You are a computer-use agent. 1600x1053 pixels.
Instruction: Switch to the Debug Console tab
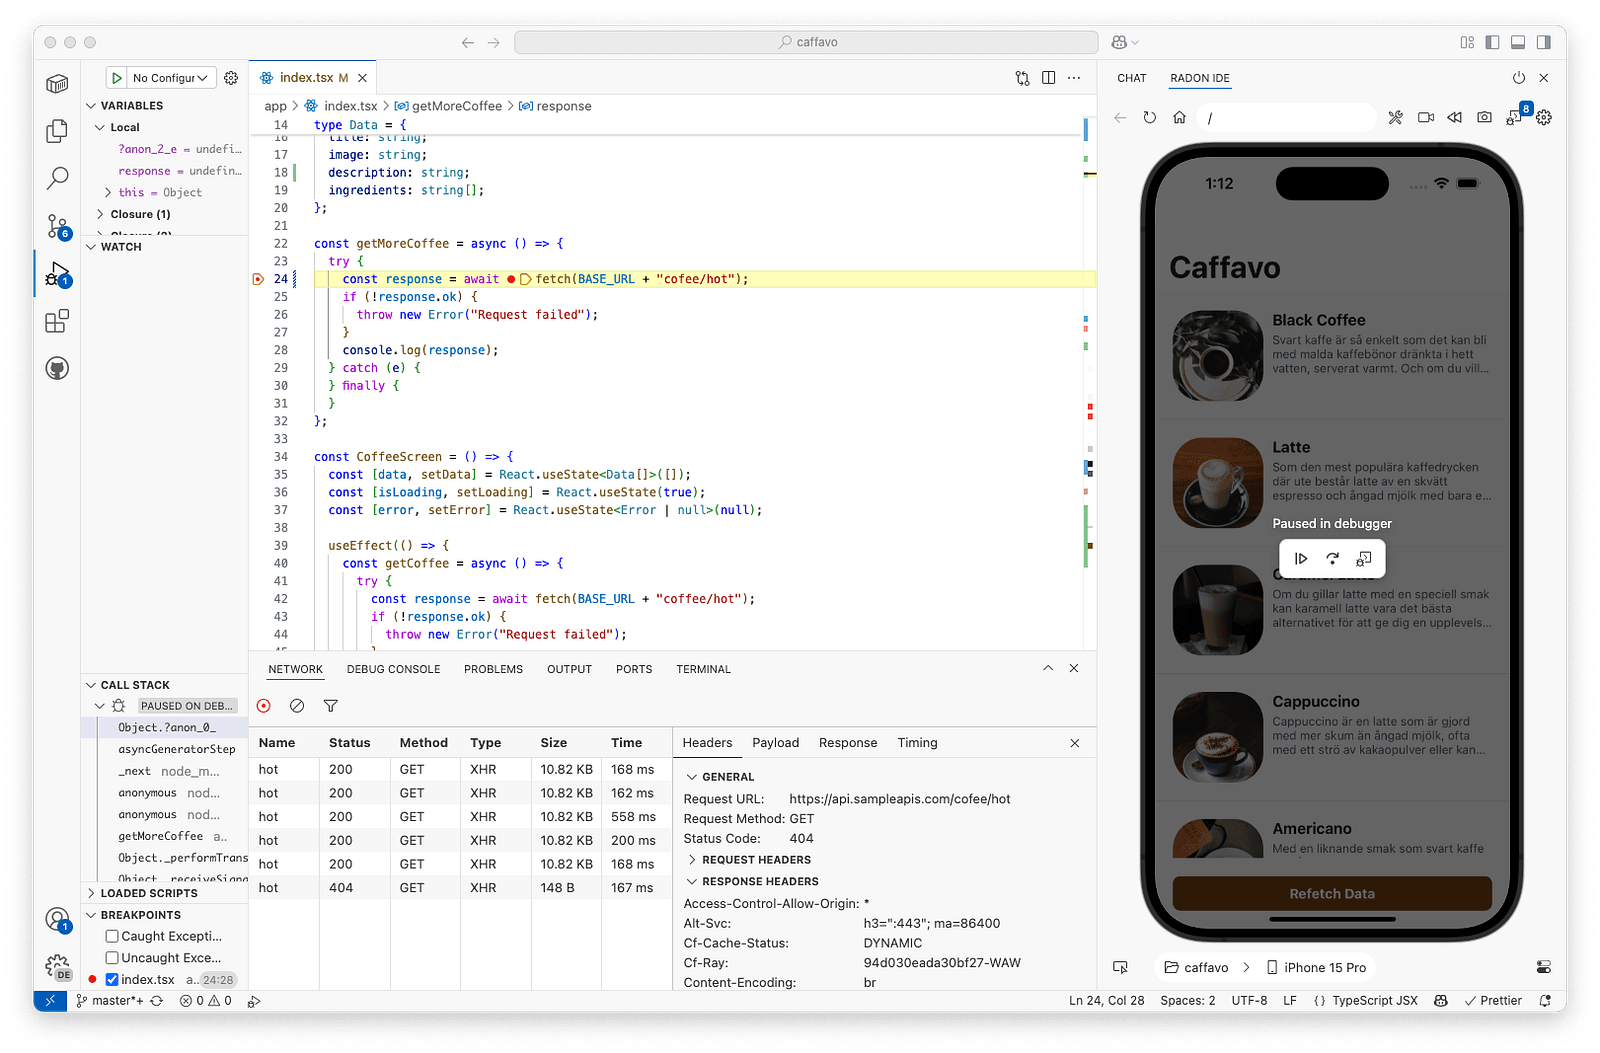(x=393, y=669)
